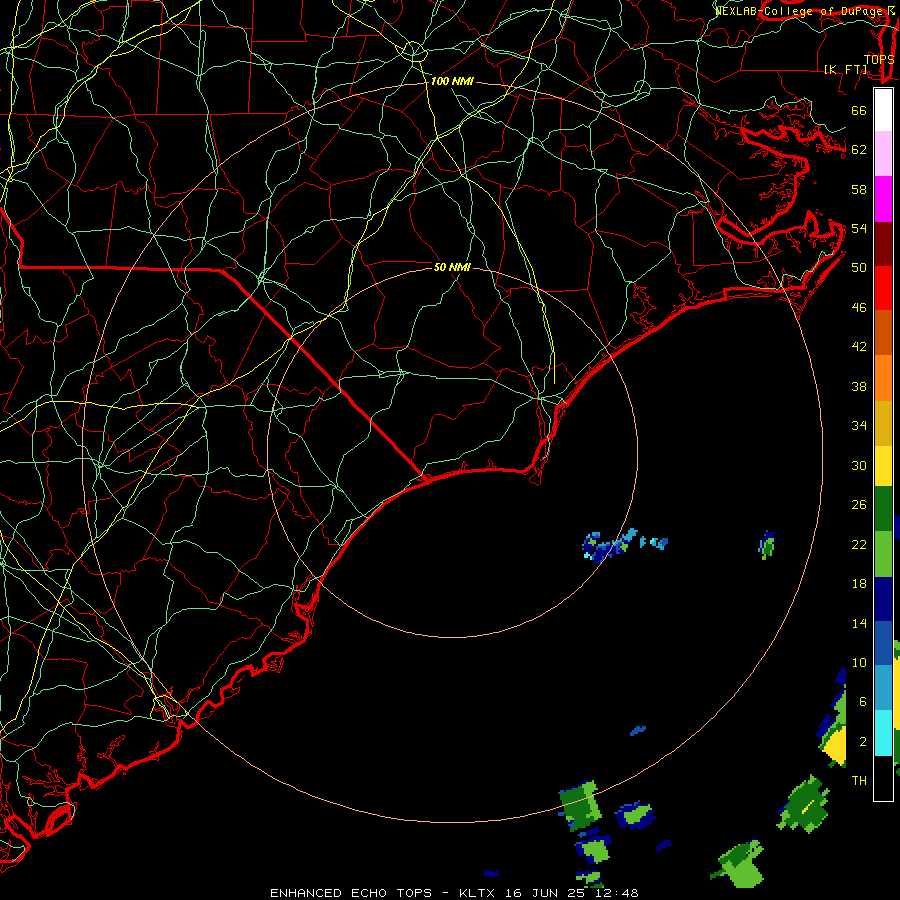Click the legend value 62
The image size is (900, 900).
[x=859, y=150]
